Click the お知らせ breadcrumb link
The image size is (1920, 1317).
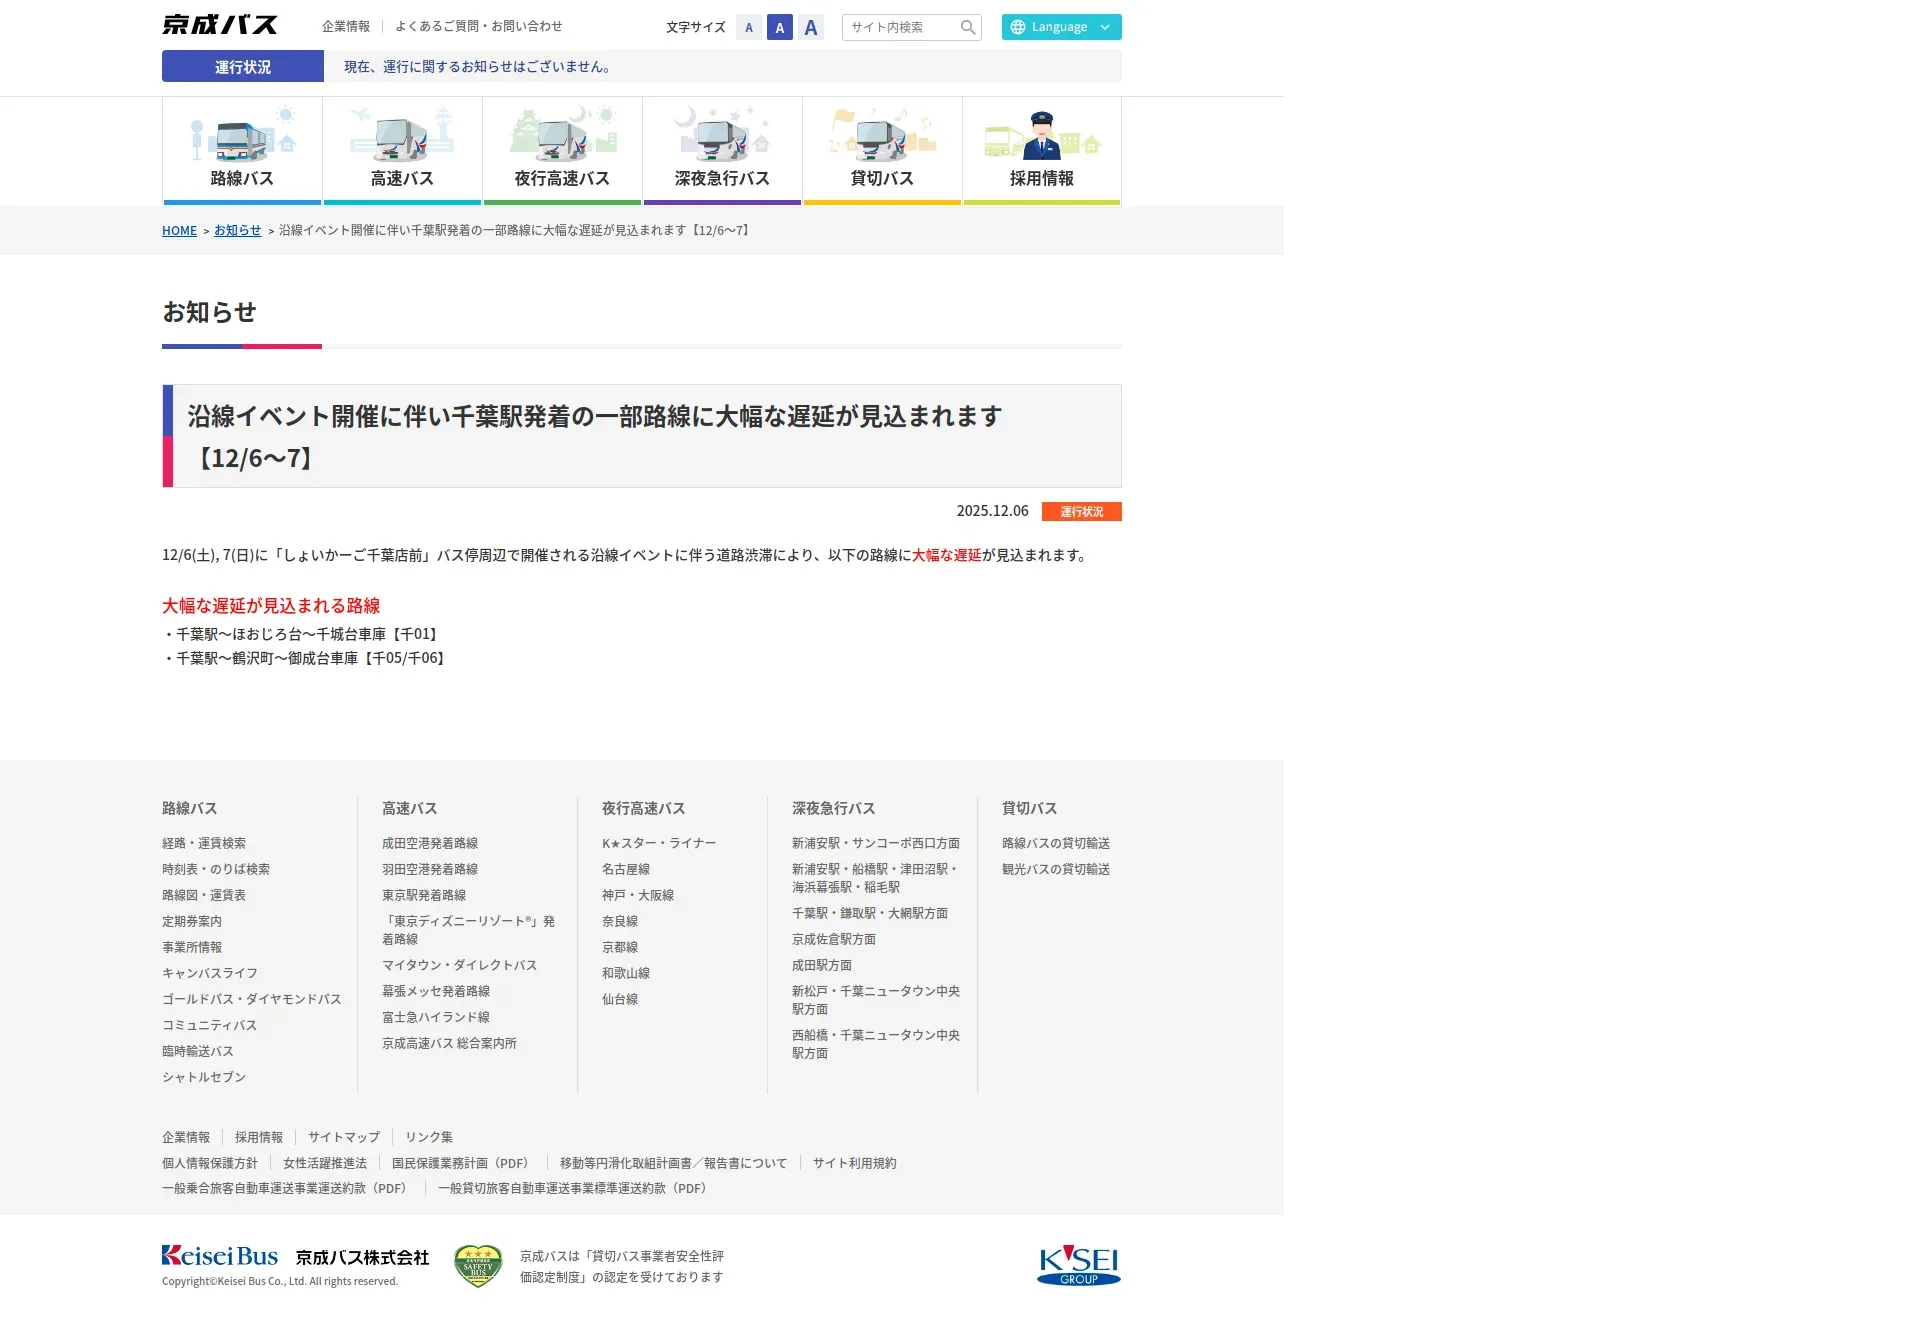pos(237,230)
